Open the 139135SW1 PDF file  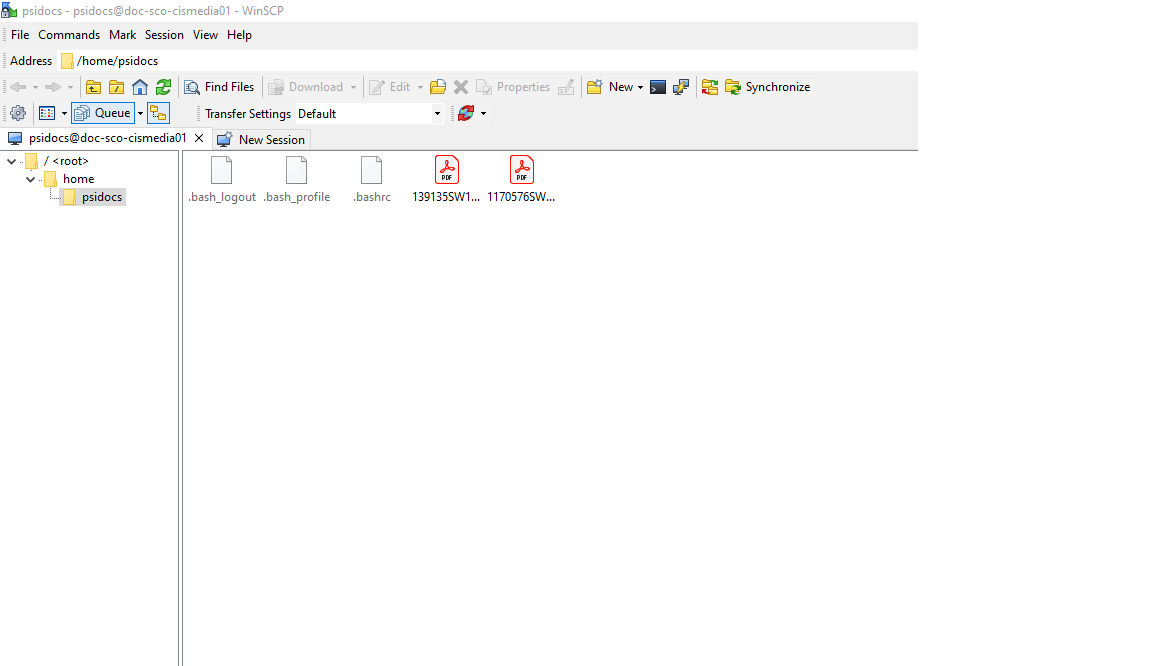coord(447,170)
